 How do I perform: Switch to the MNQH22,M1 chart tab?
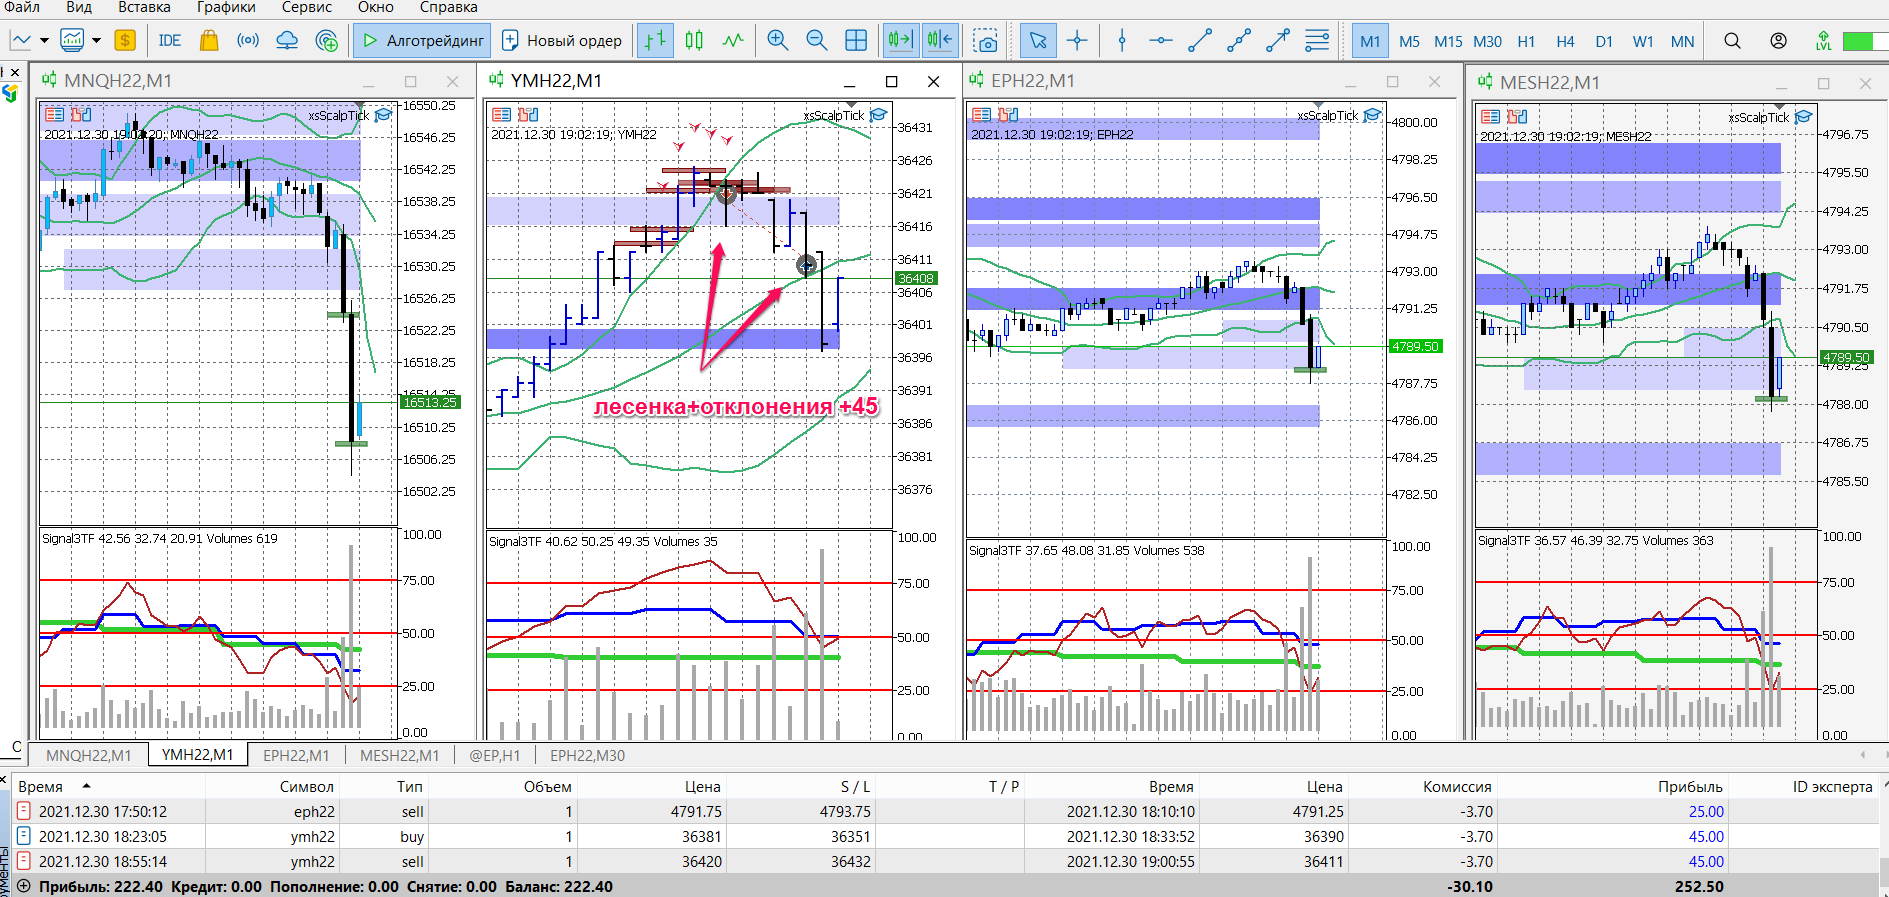88,755
